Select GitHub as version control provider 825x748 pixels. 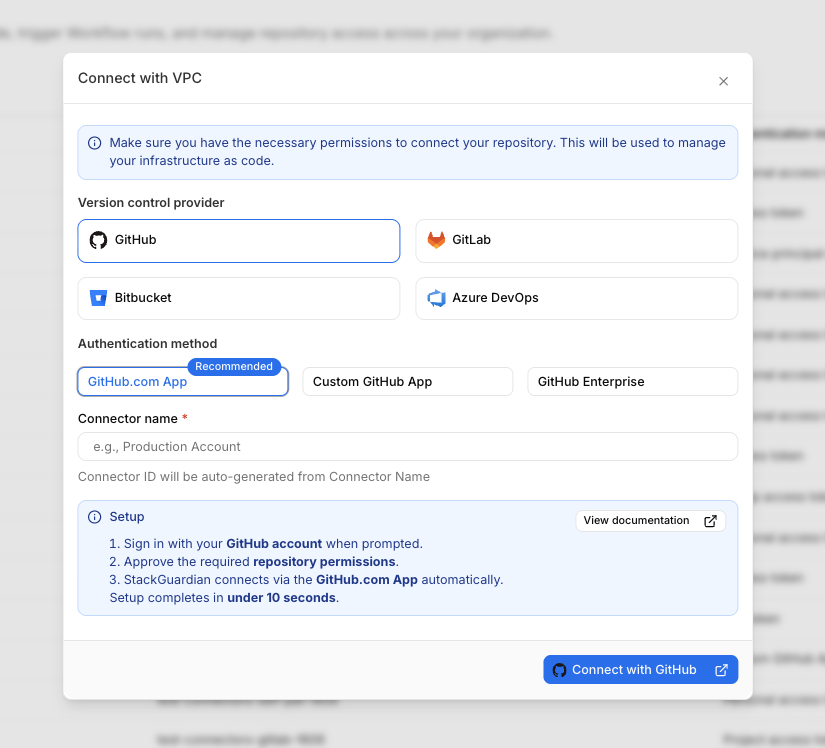tap(239, 241)
